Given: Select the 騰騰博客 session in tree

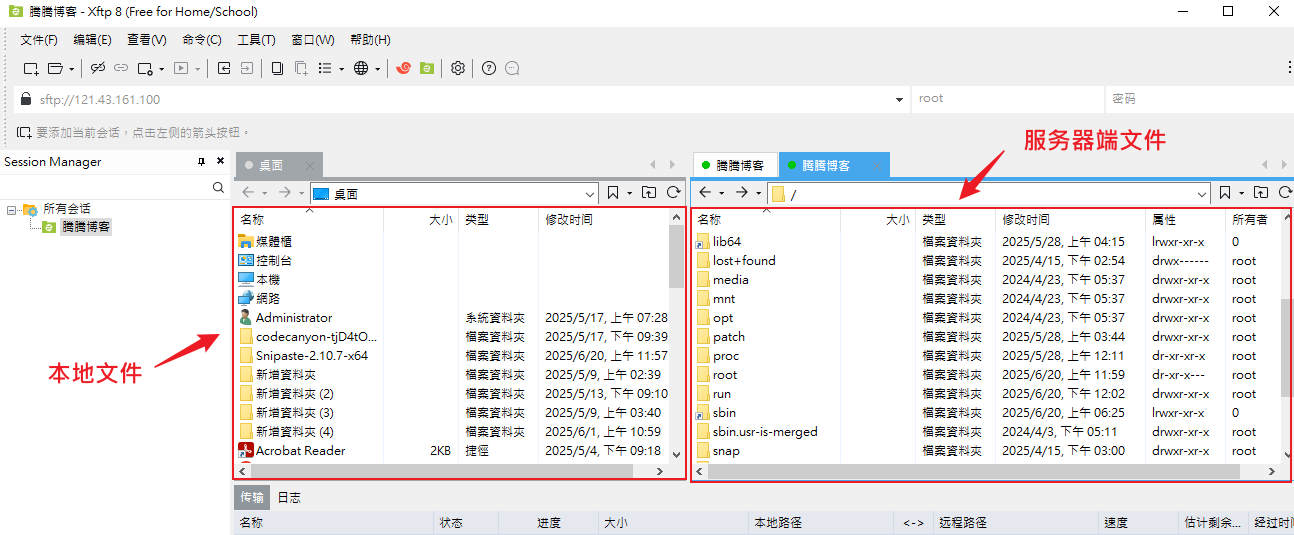Looking at the screenshot, I should pos(86,227).
